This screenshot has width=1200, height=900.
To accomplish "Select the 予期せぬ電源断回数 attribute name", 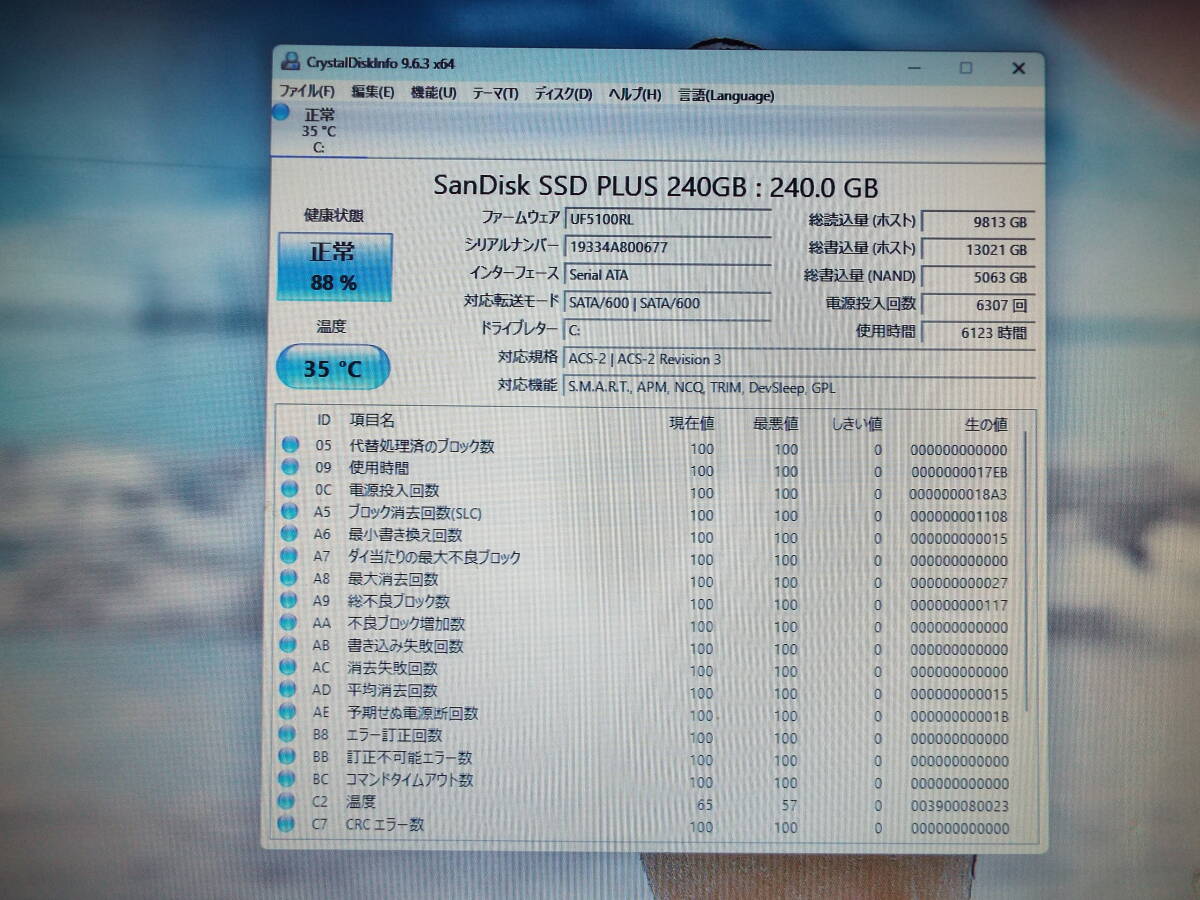I will 412,713.
